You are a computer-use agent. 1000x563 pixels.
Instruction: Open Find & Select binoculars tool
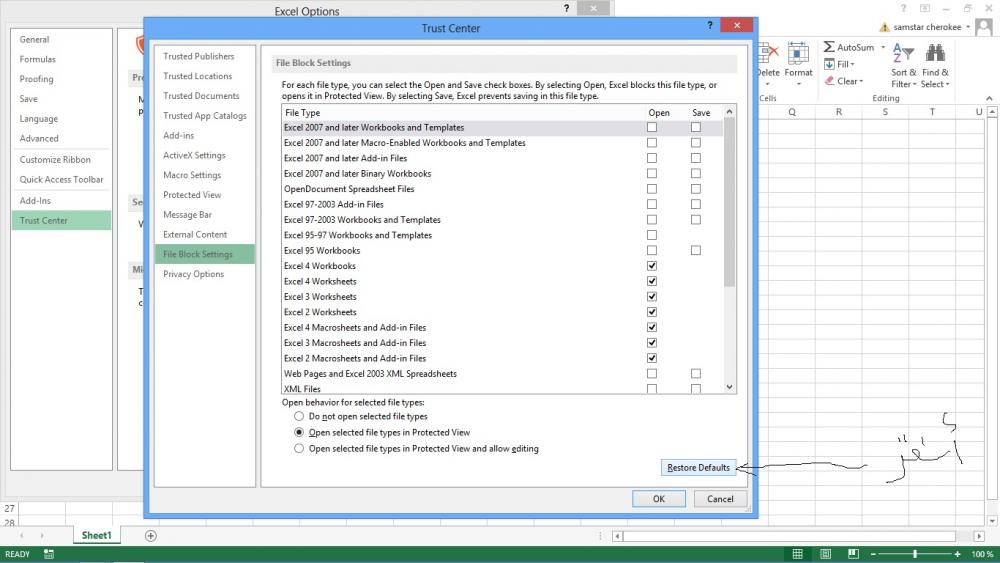(935, 66)
